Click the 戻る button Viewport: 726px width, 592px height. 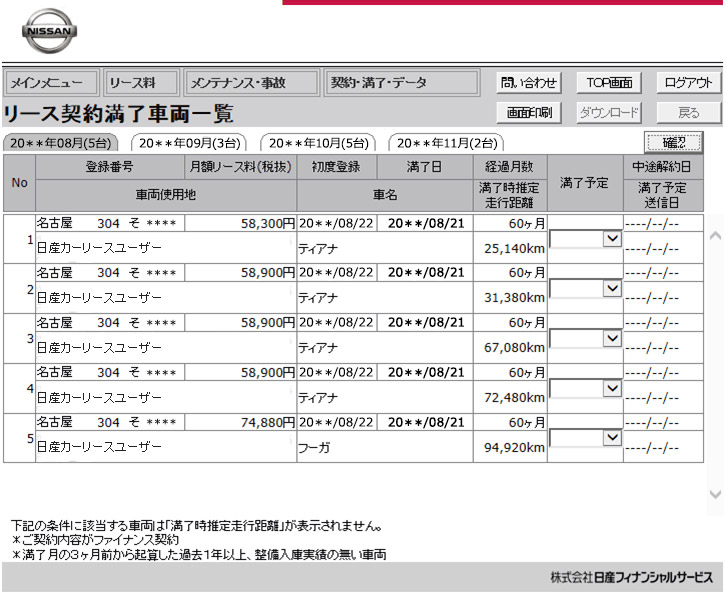tap(689, 113)
